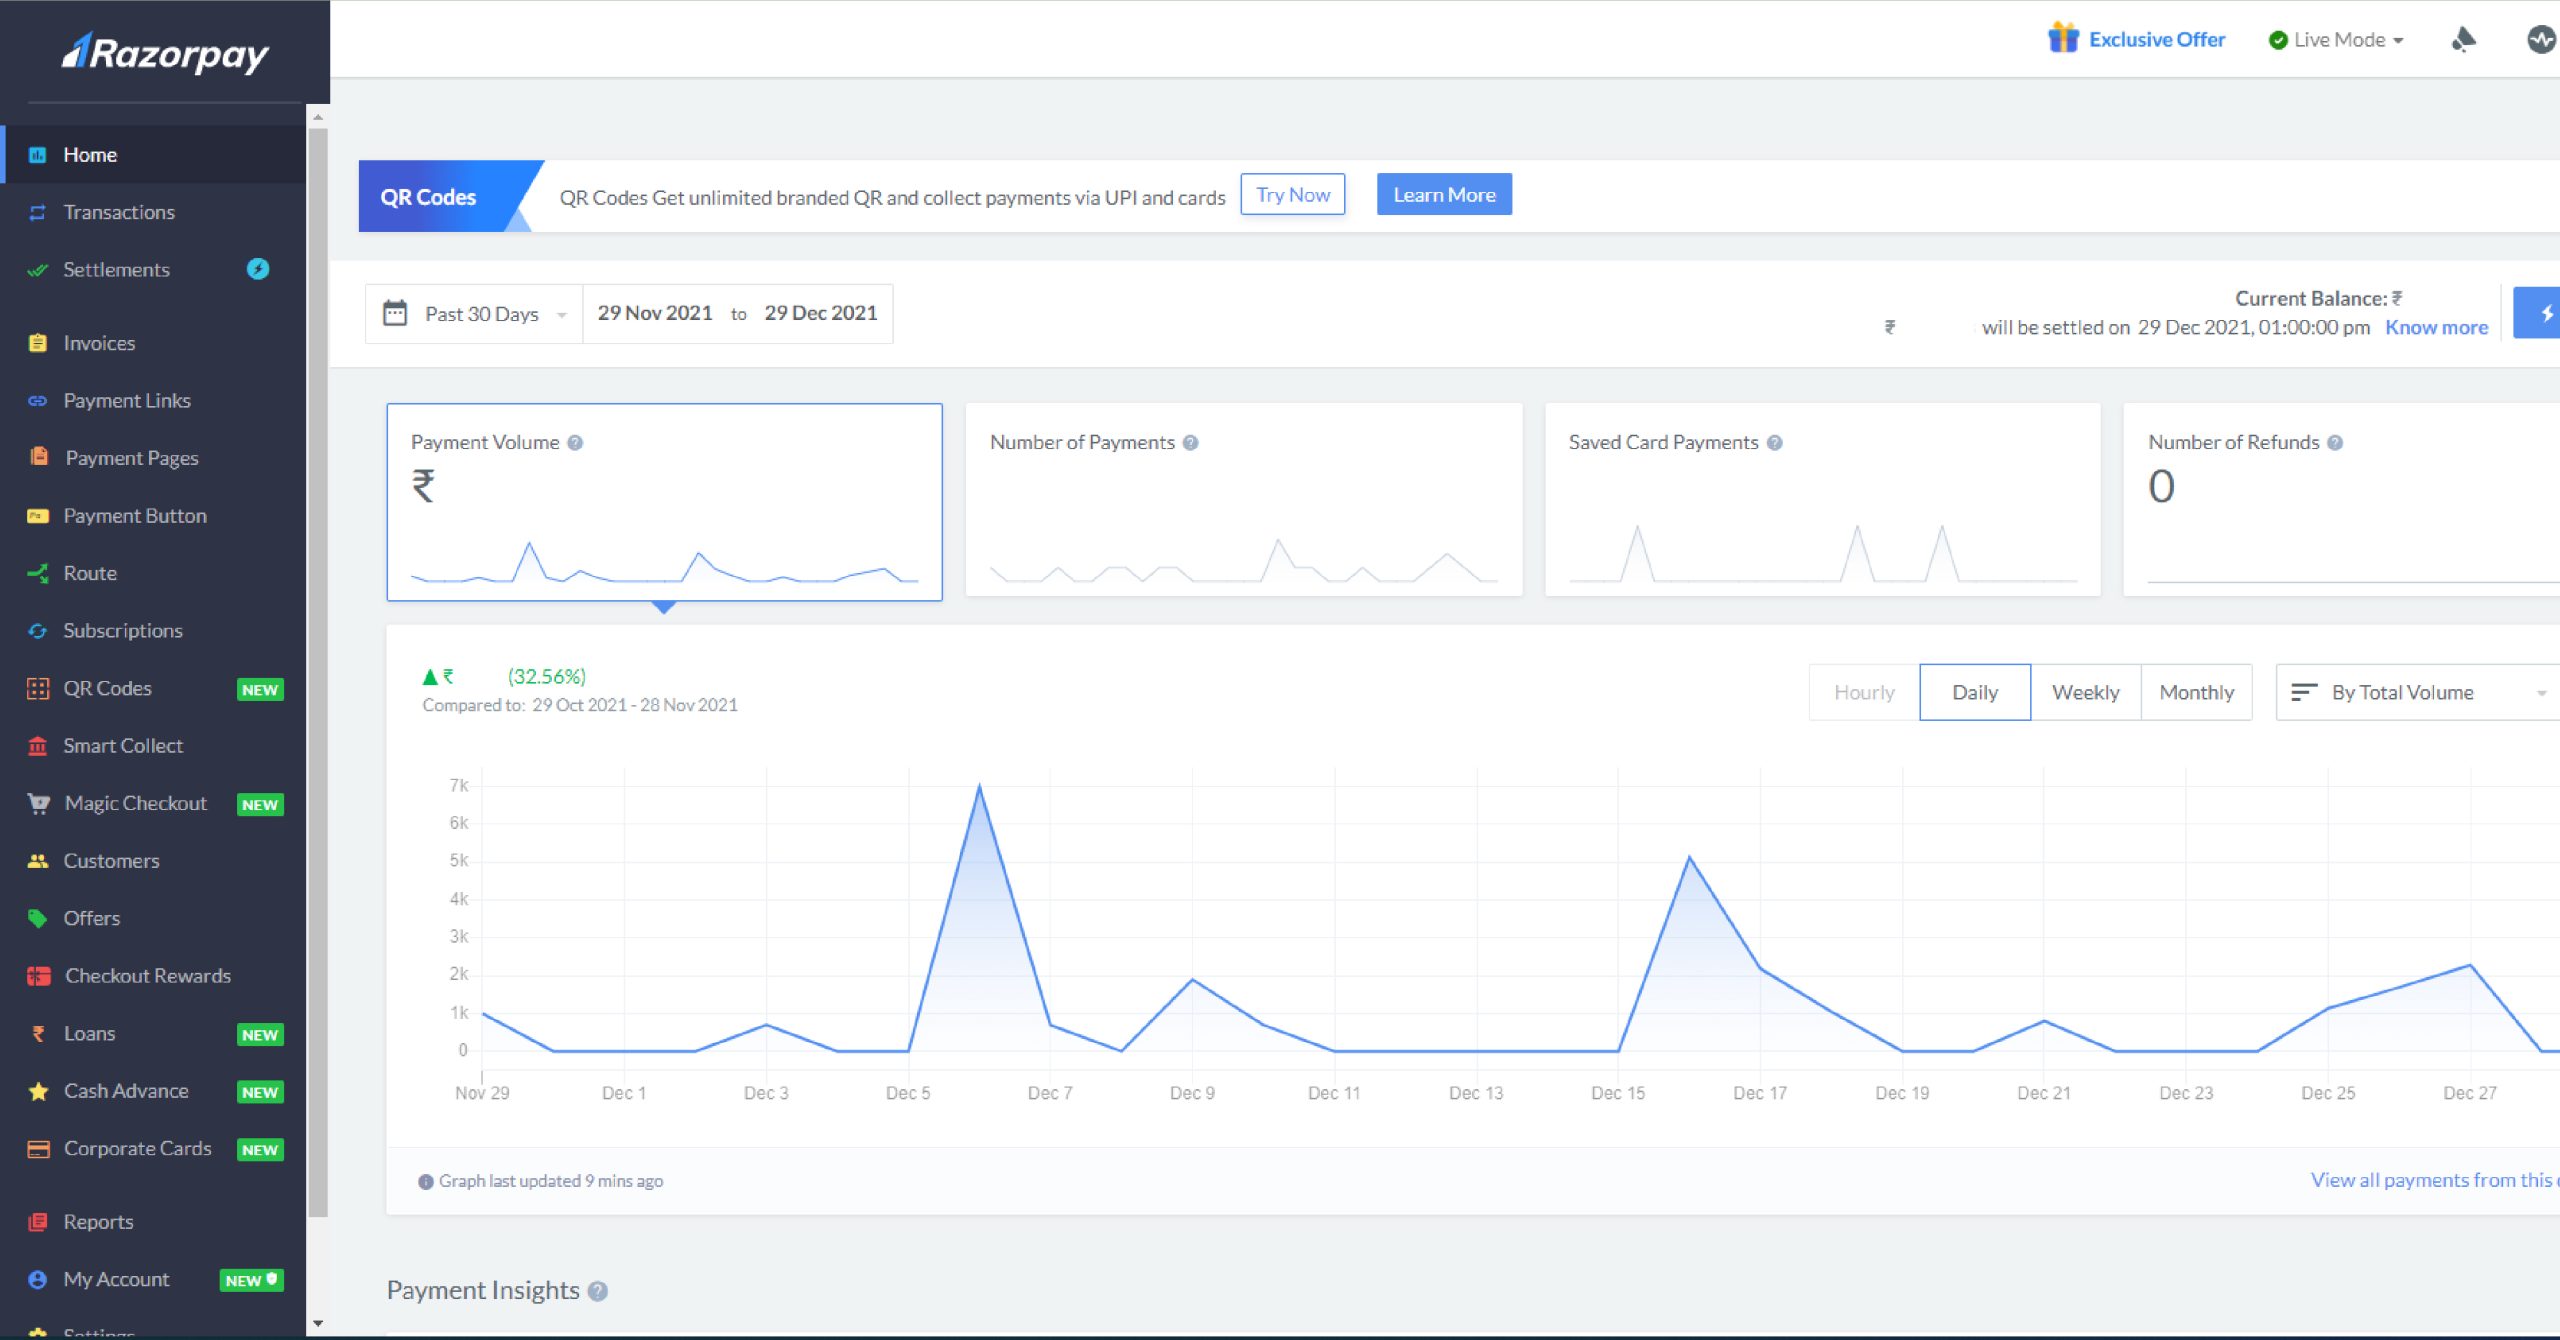
Task: Select the Saved Card Payments card
Action: [1822, 500]
